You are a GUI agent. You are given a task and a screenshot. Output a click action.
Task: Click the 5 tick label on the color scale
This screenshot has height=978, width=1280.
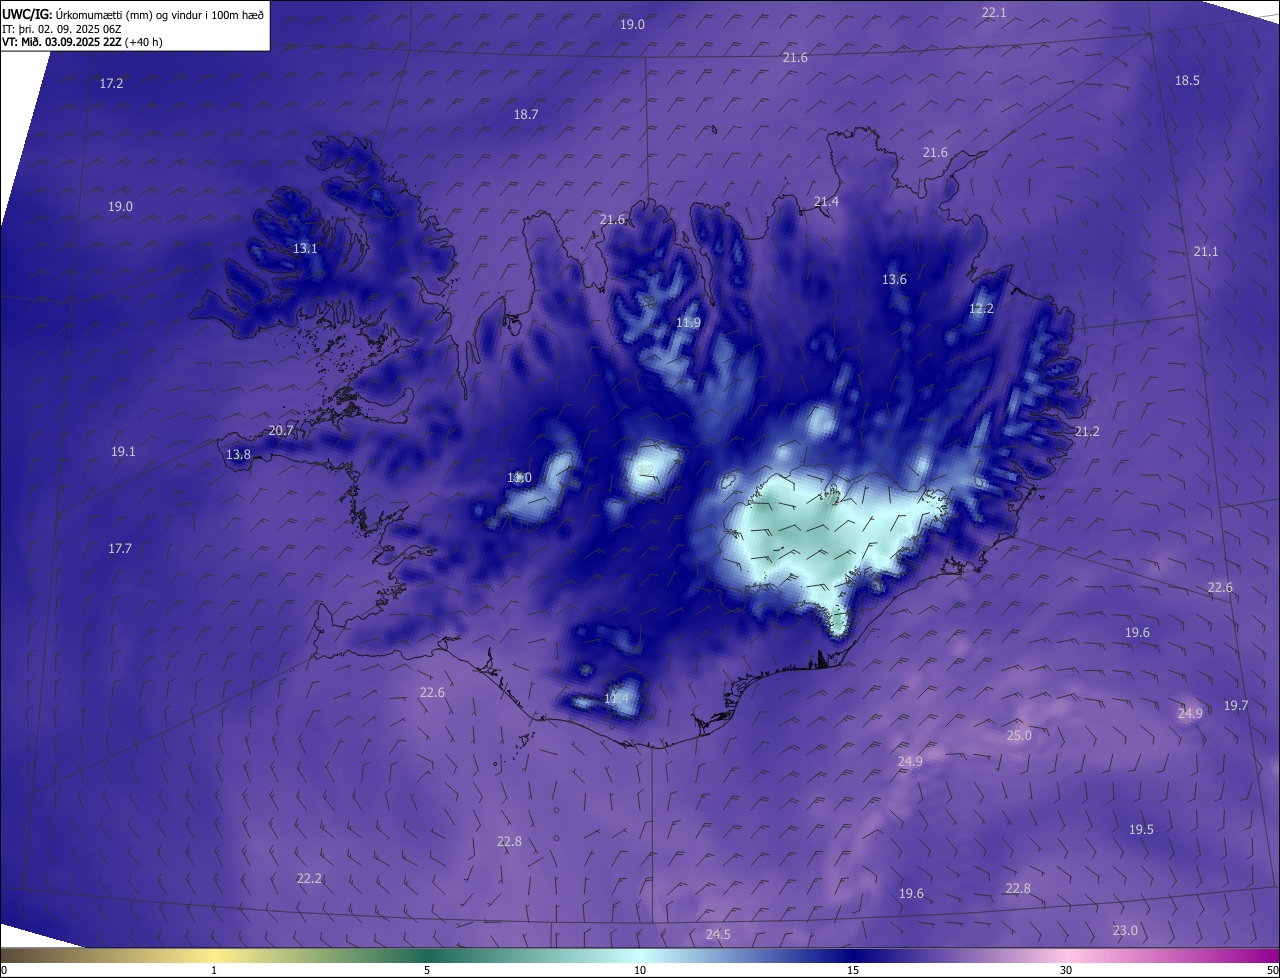(427, 970)
